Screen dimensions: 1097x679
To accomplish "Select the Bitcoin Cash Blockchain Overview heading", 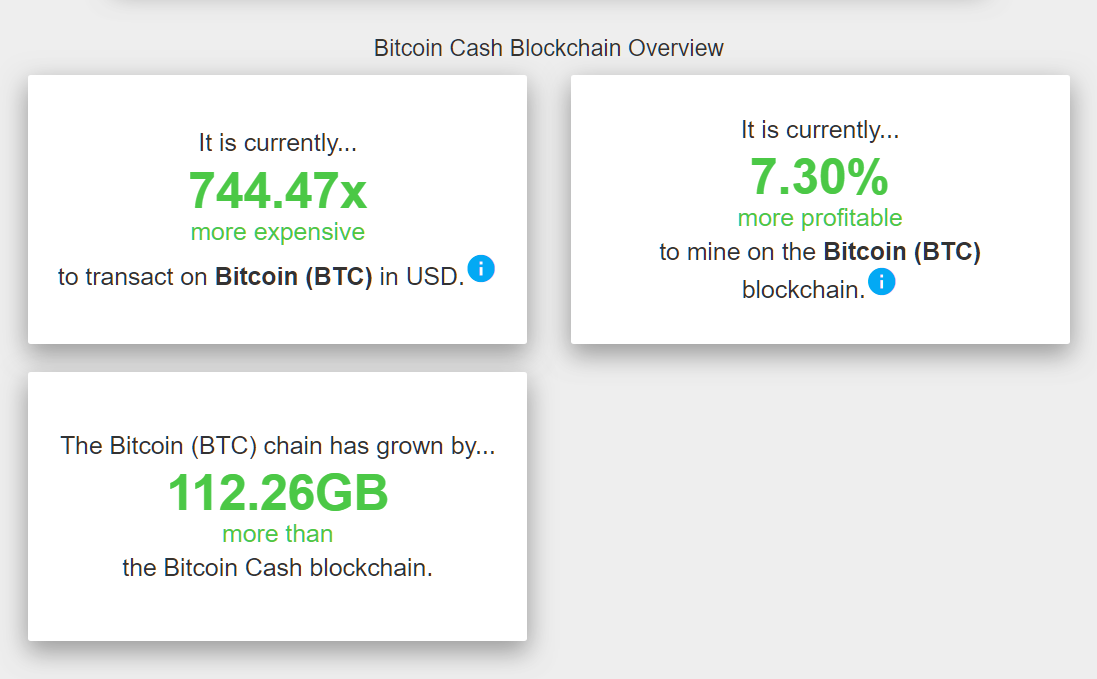I will (548, 48).
